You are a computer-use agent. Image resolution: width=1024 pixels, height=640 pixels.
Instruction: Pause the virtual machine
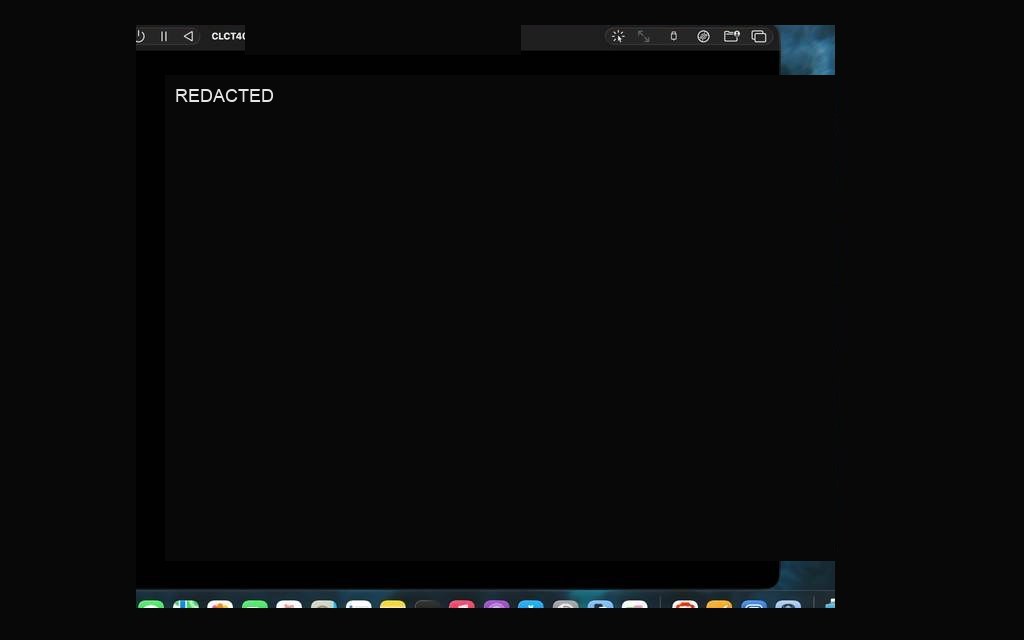click(164, 37)
